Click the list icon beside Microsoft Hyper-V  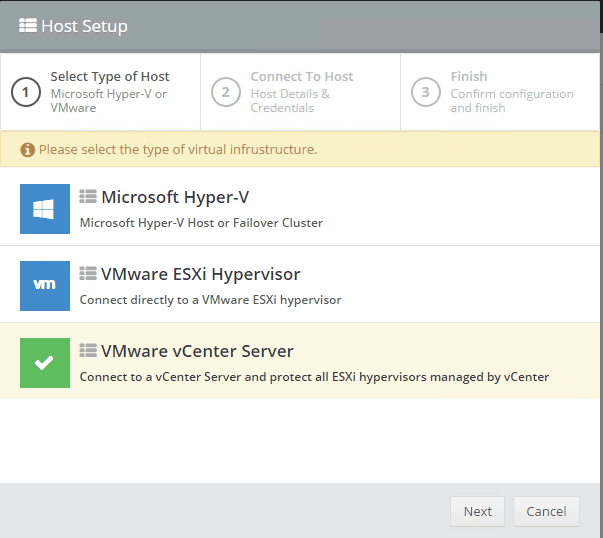point(88,197)
